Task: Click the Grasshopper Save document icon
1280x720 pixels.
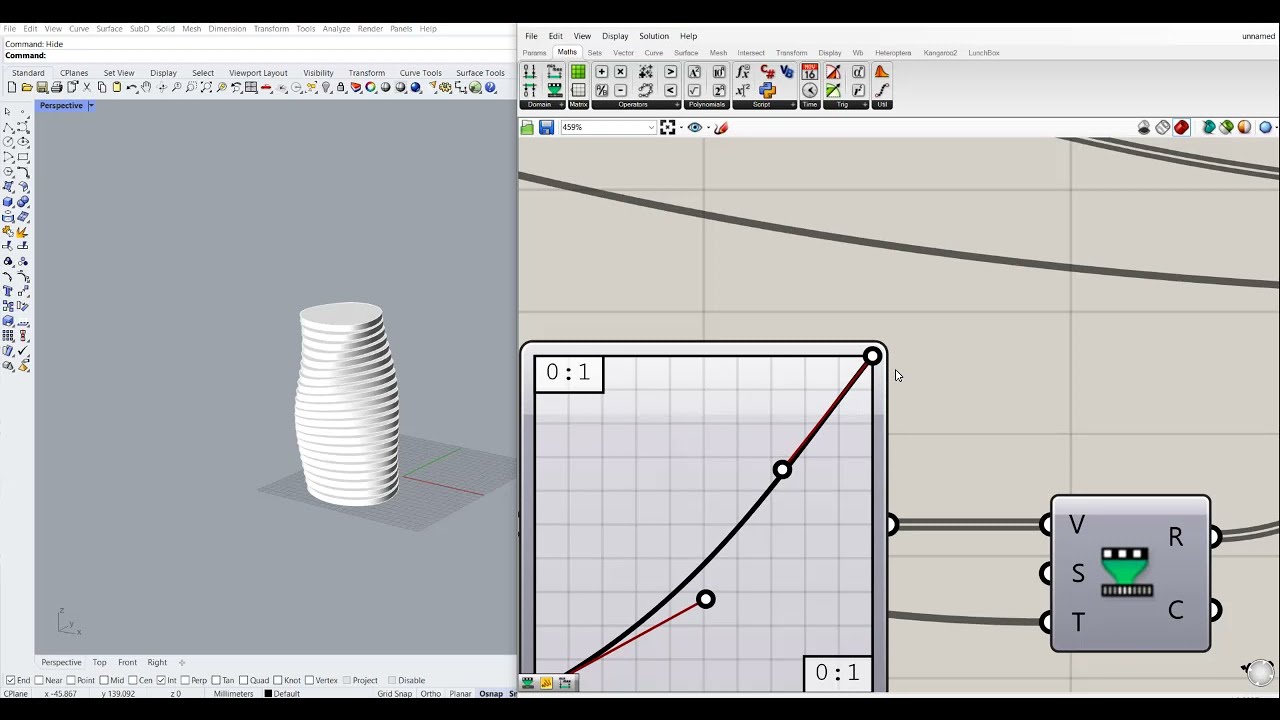Action: pos(546,127)
